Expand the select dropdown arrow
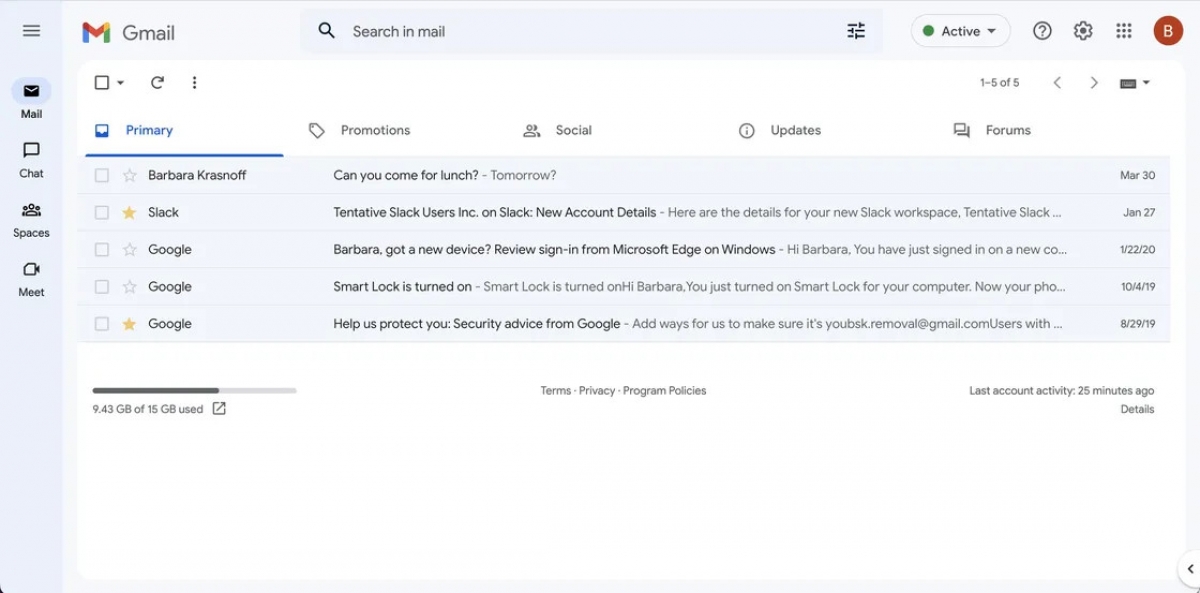The image size is (1200, 593). point(121,83)
